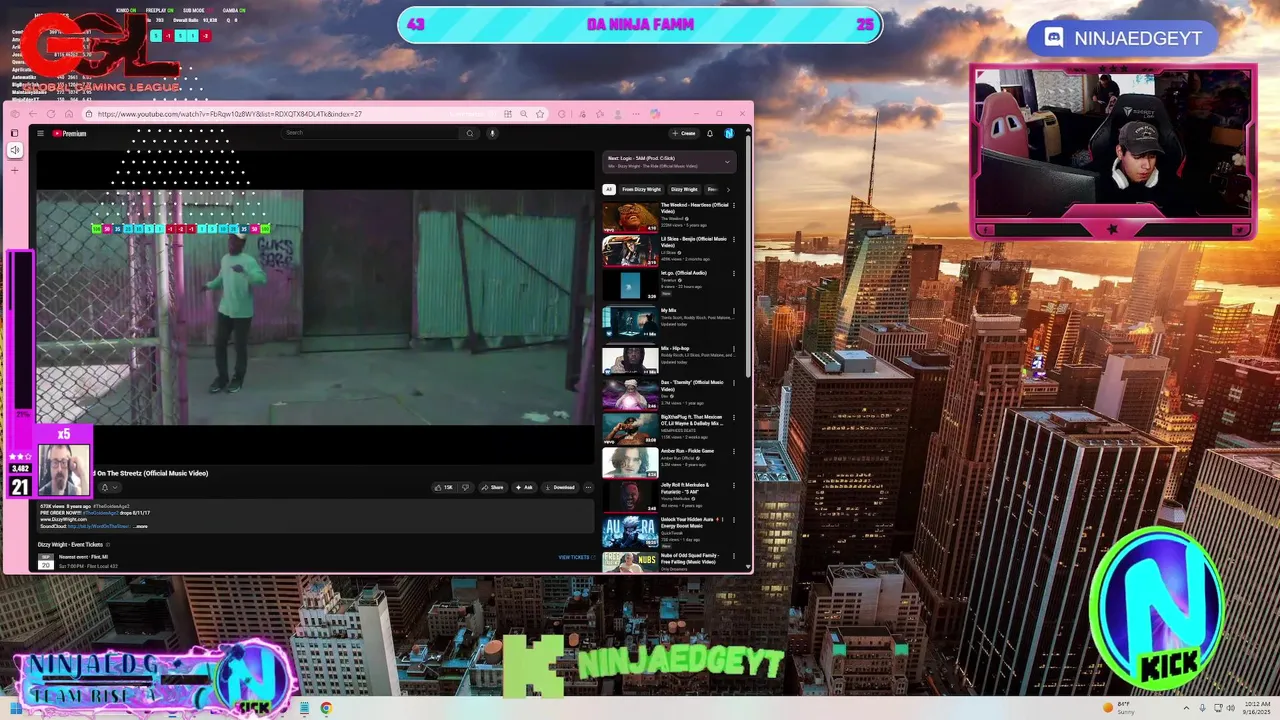This screenshot has height=720, width=1280.
Task: Click the YouTube search input field
Action: tap(370, 133)
